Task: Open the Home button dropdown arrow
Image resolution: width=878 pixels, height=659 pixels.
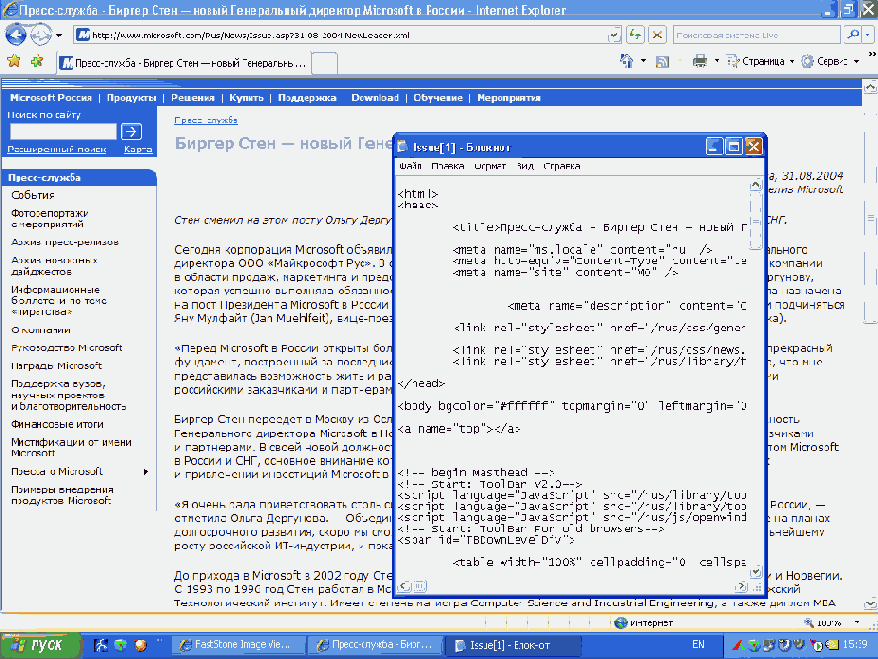Action: pyautogui.click(x=643, y=61)
